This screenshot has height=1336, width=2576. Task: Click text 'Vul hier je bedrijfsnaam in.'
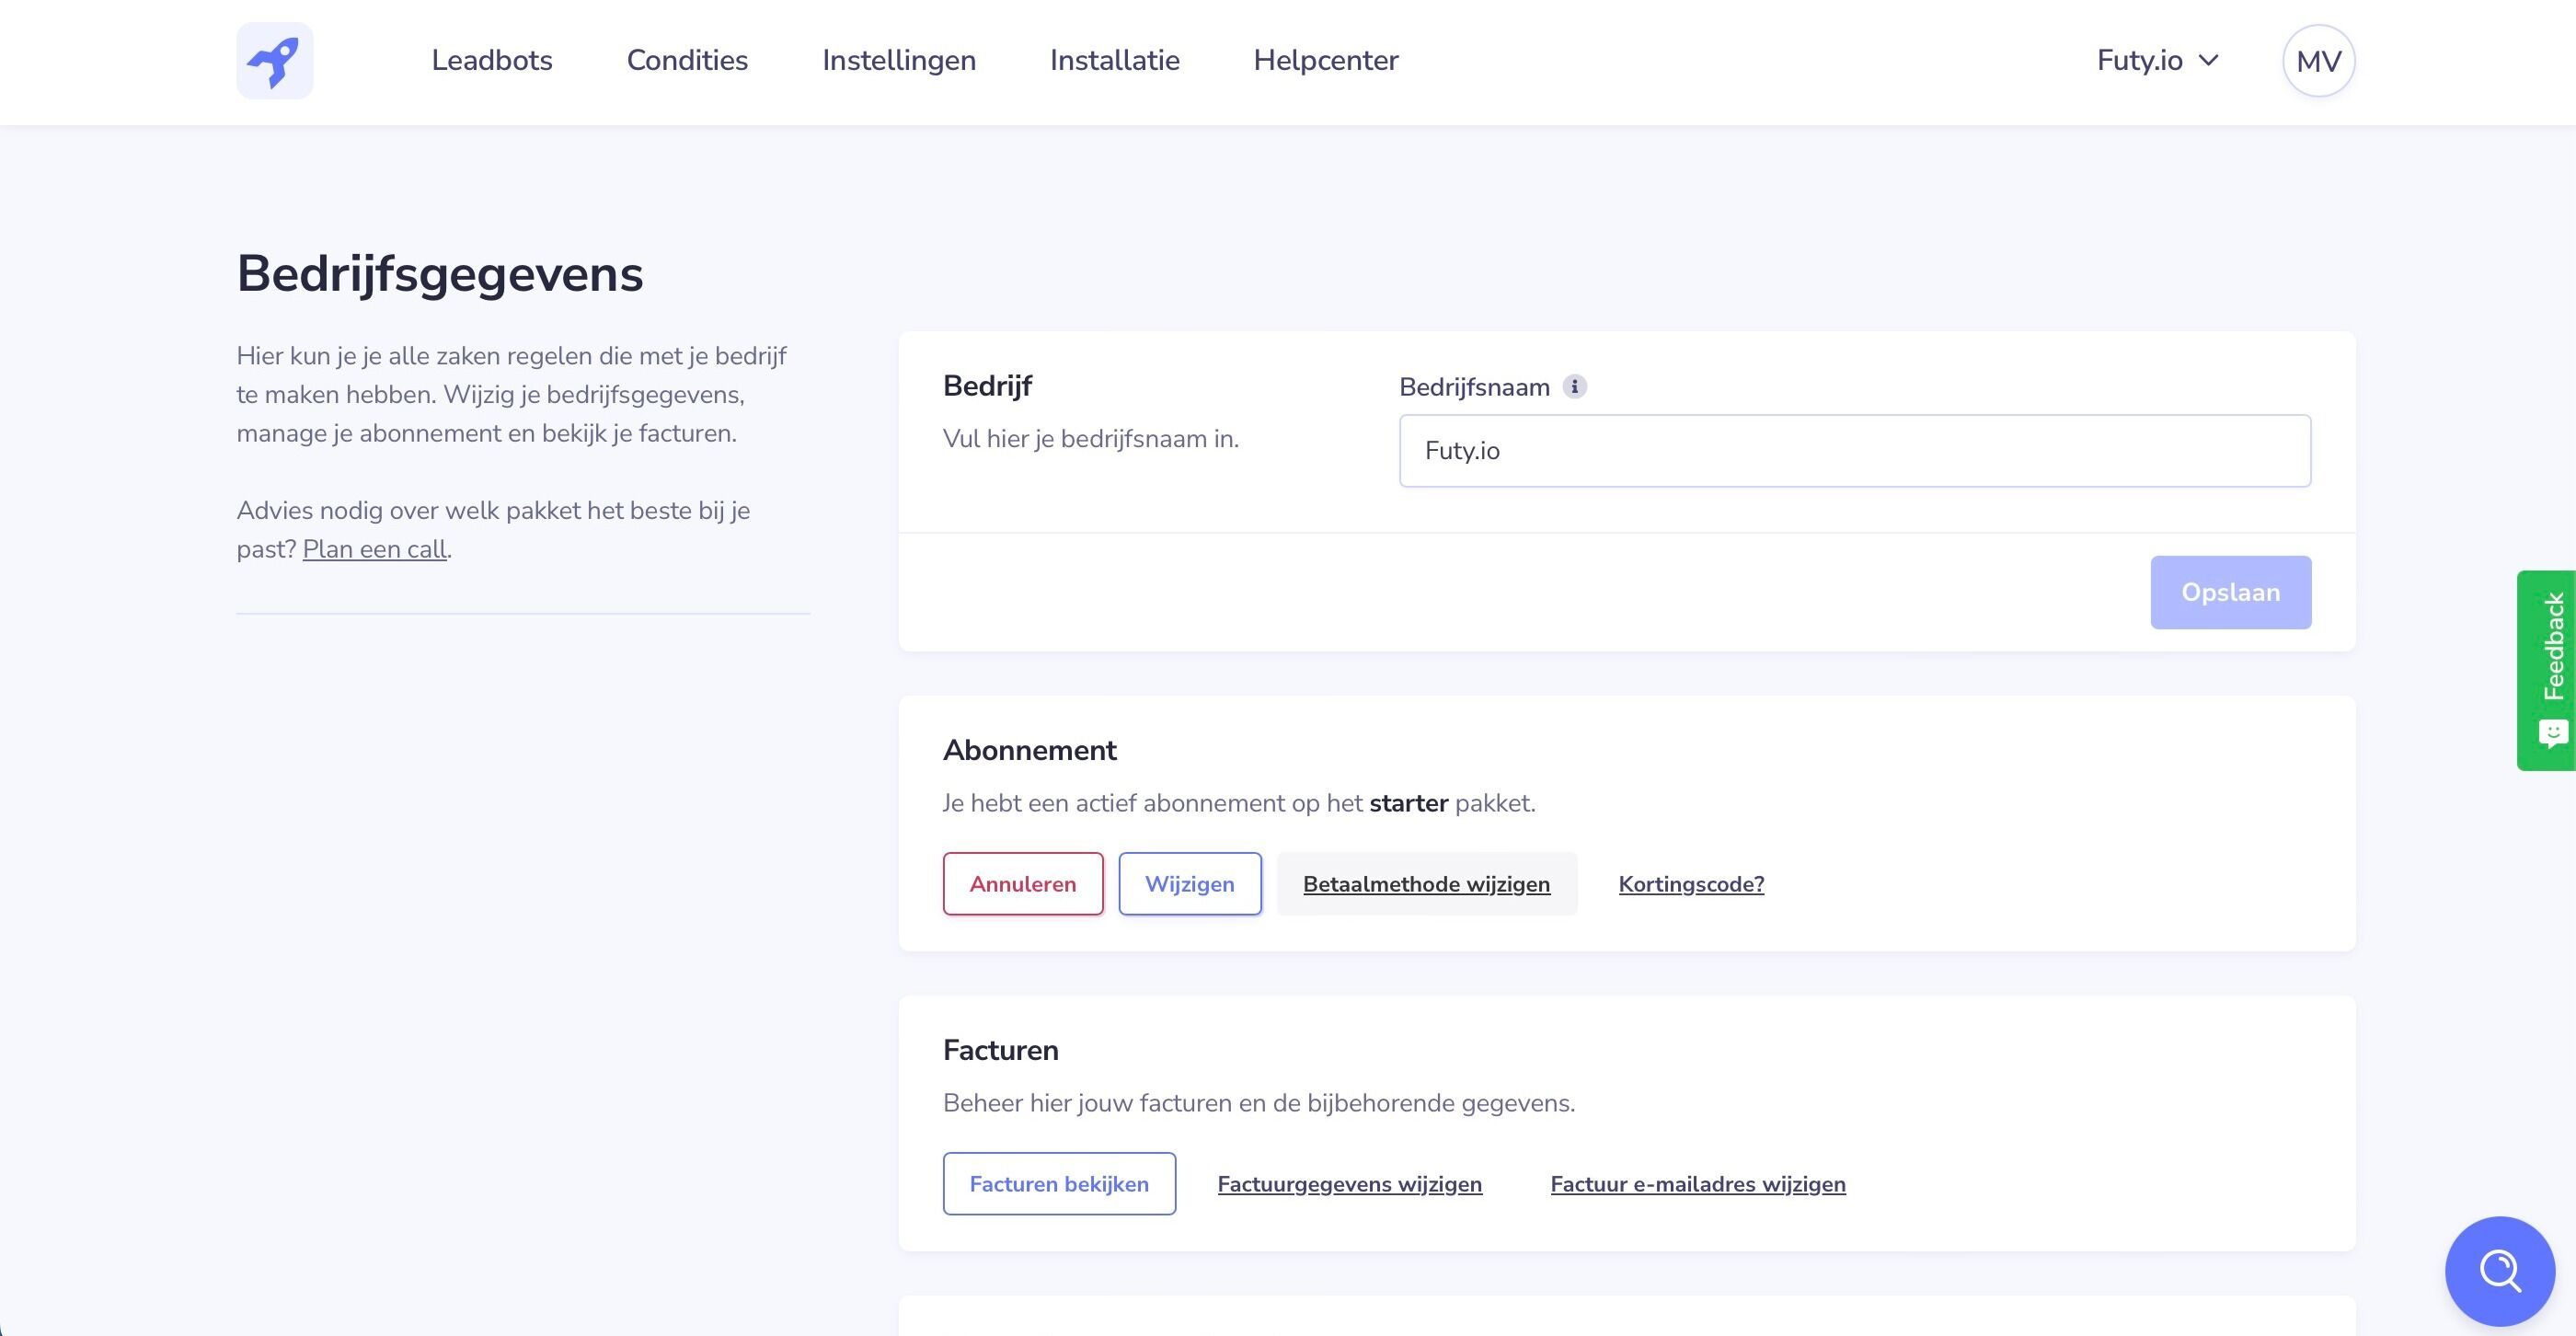click(x=1091, y=439)
